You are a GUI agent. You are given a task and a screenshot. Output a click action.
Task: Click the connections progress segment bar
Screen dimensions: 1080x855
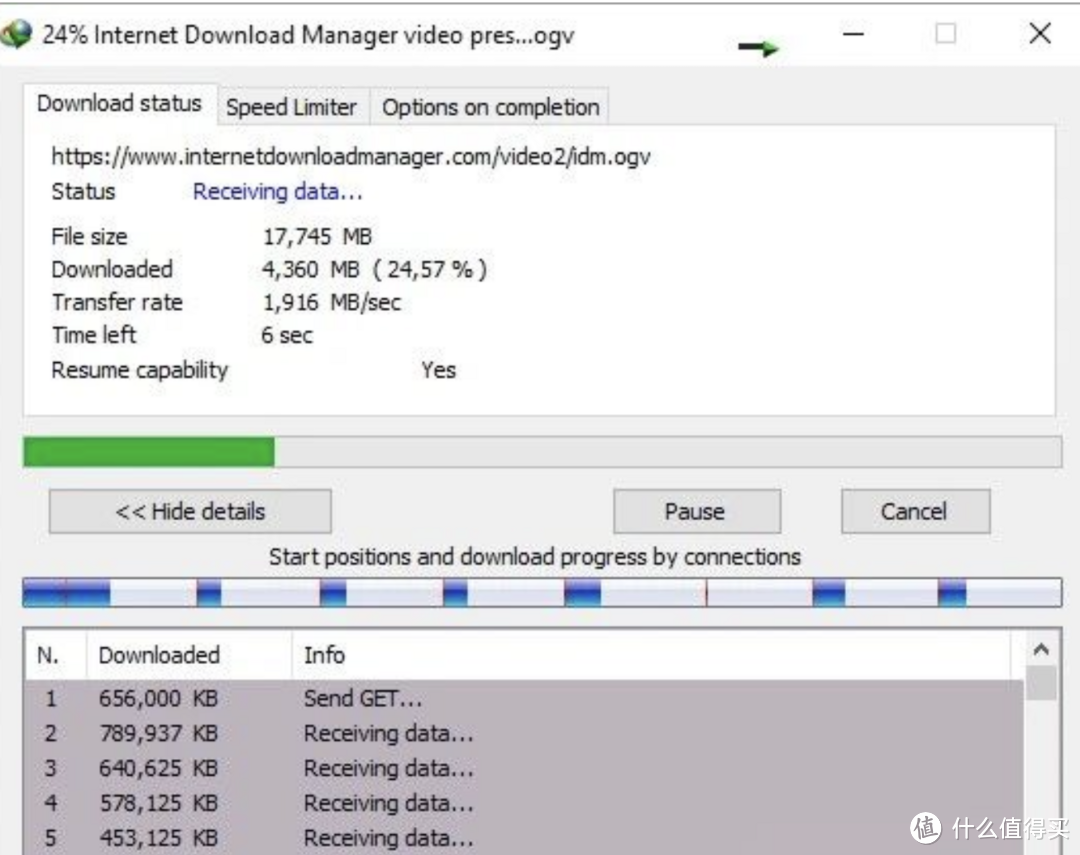coord(542,593)
